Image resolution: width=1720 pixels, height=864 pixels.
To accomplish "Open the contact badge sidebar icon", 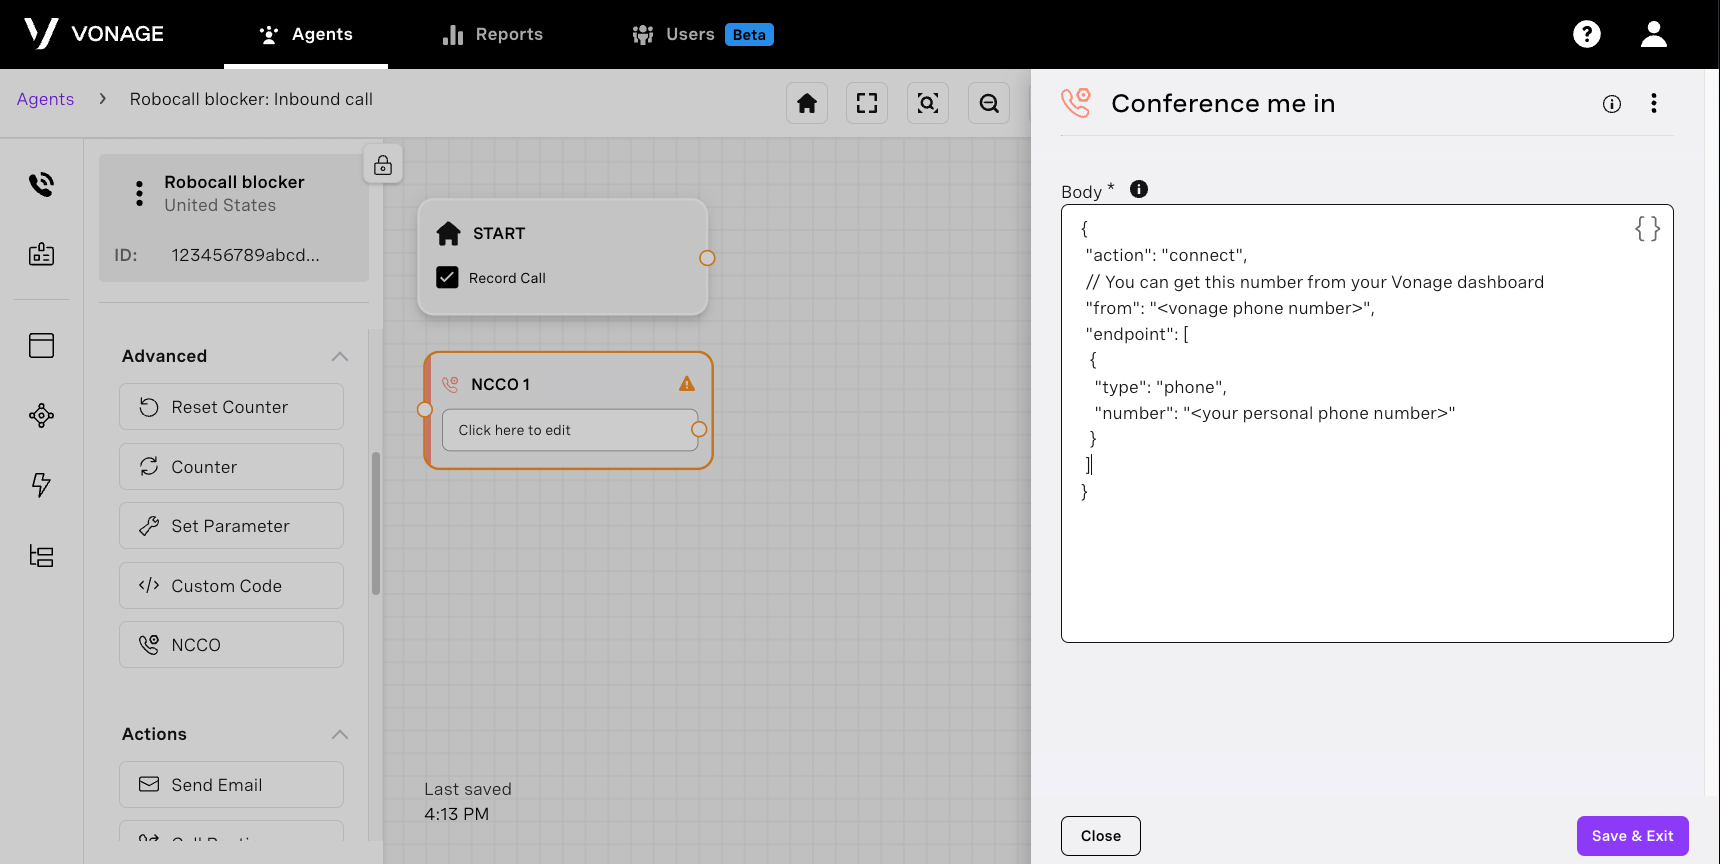I will click(41, 254).
